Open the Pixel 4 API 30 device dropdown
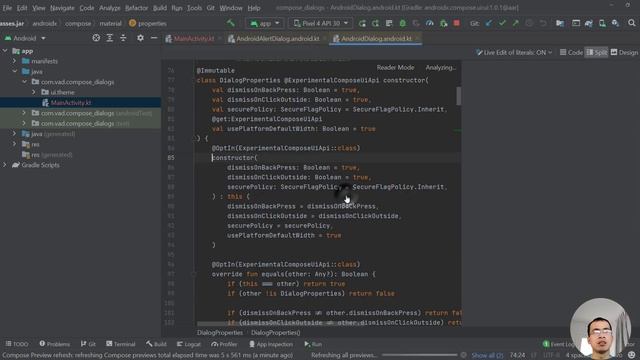640x360 pixels. [321, 23]
